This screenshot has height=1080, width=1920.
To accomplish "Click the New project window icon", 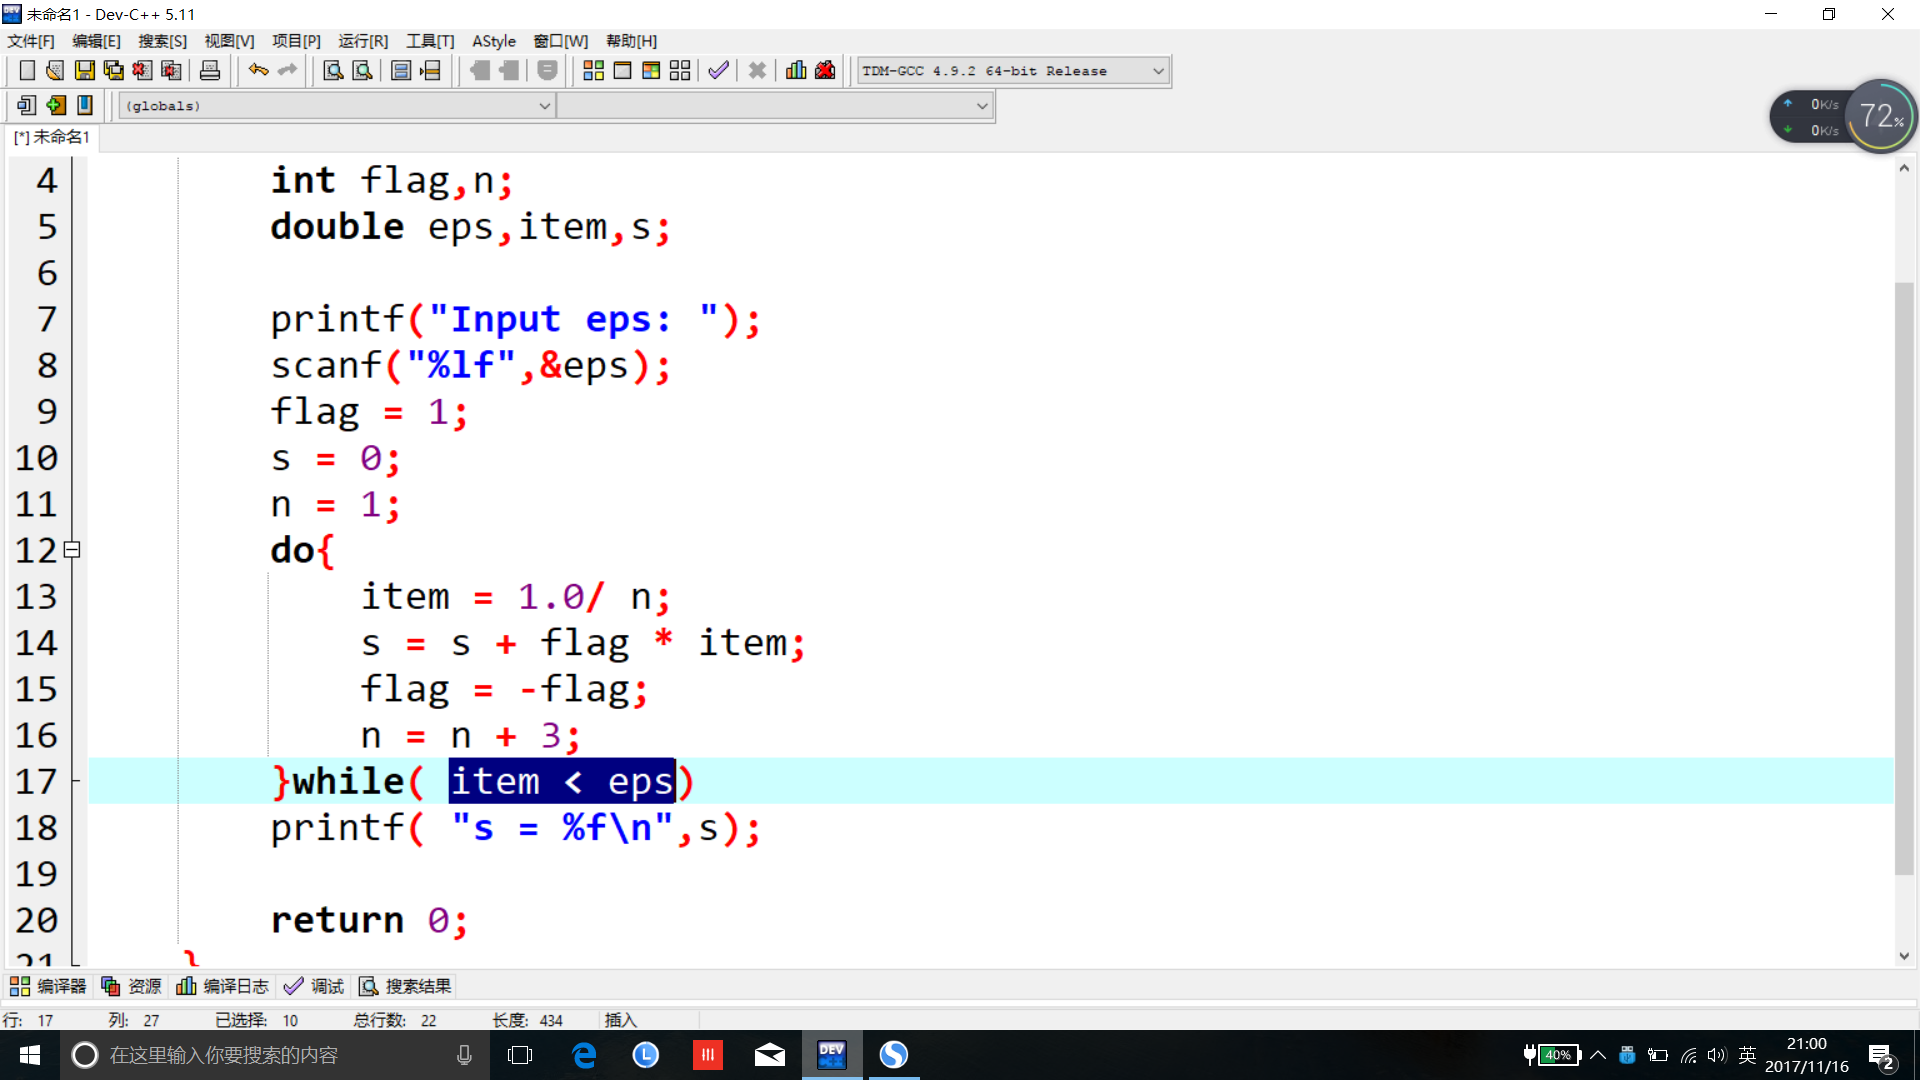I will (x=27, y=105).
